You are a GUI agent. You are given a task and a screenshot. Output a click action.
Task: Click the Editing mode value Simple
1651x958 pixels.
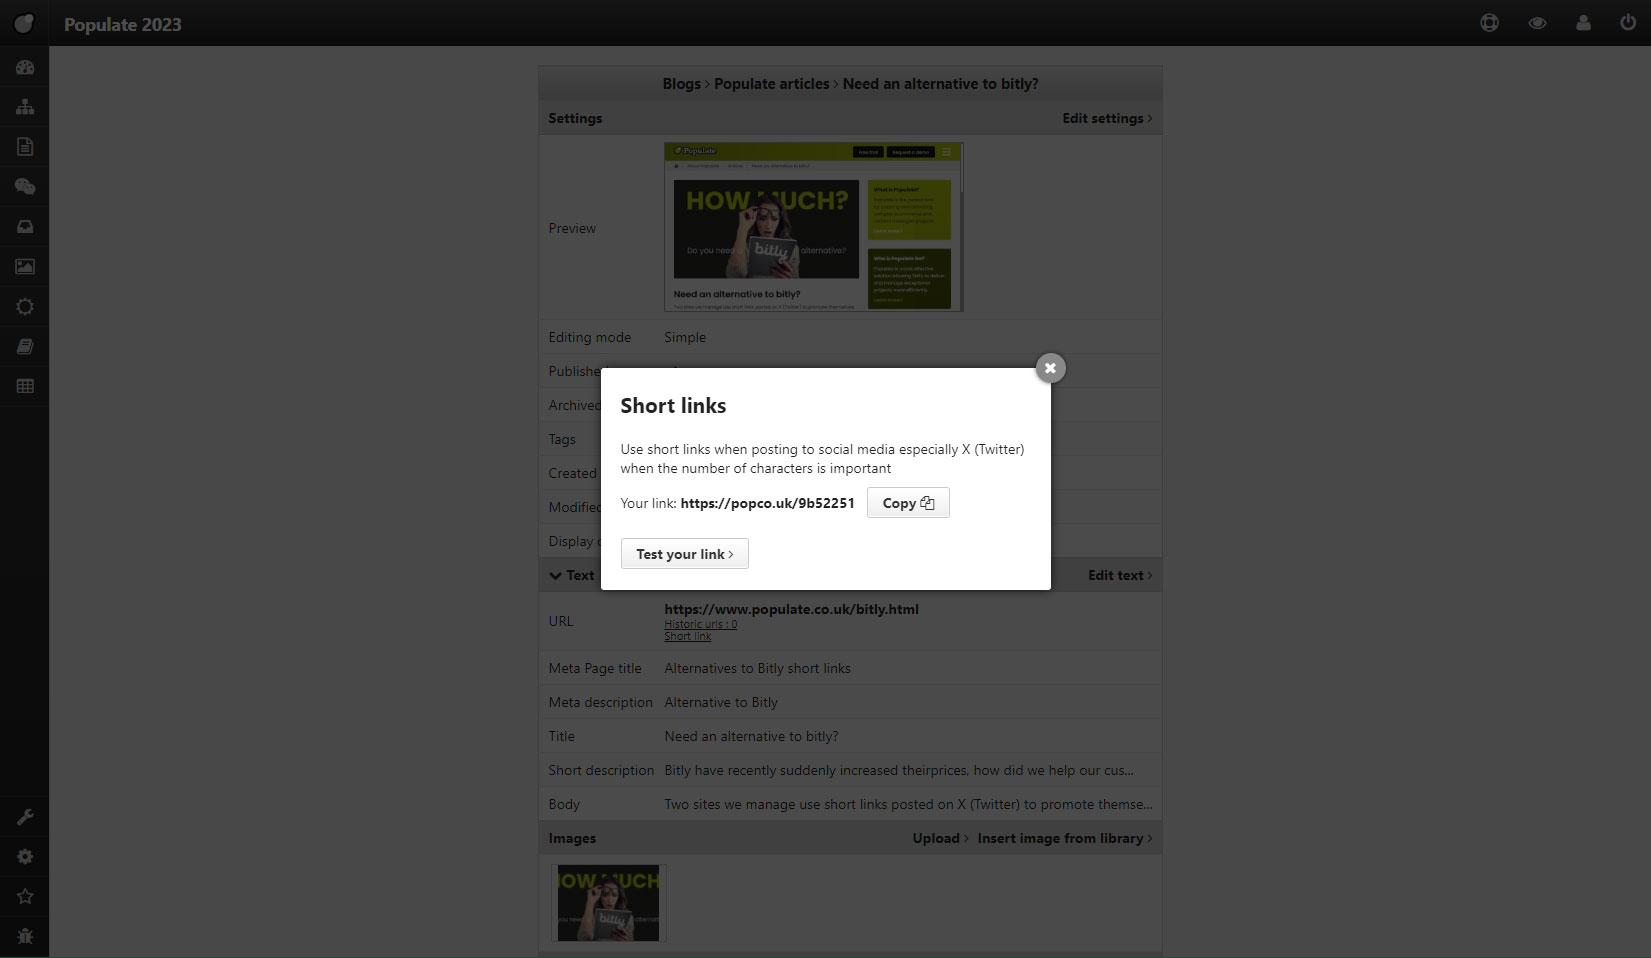pyautogui.click(x=685, y=337)
